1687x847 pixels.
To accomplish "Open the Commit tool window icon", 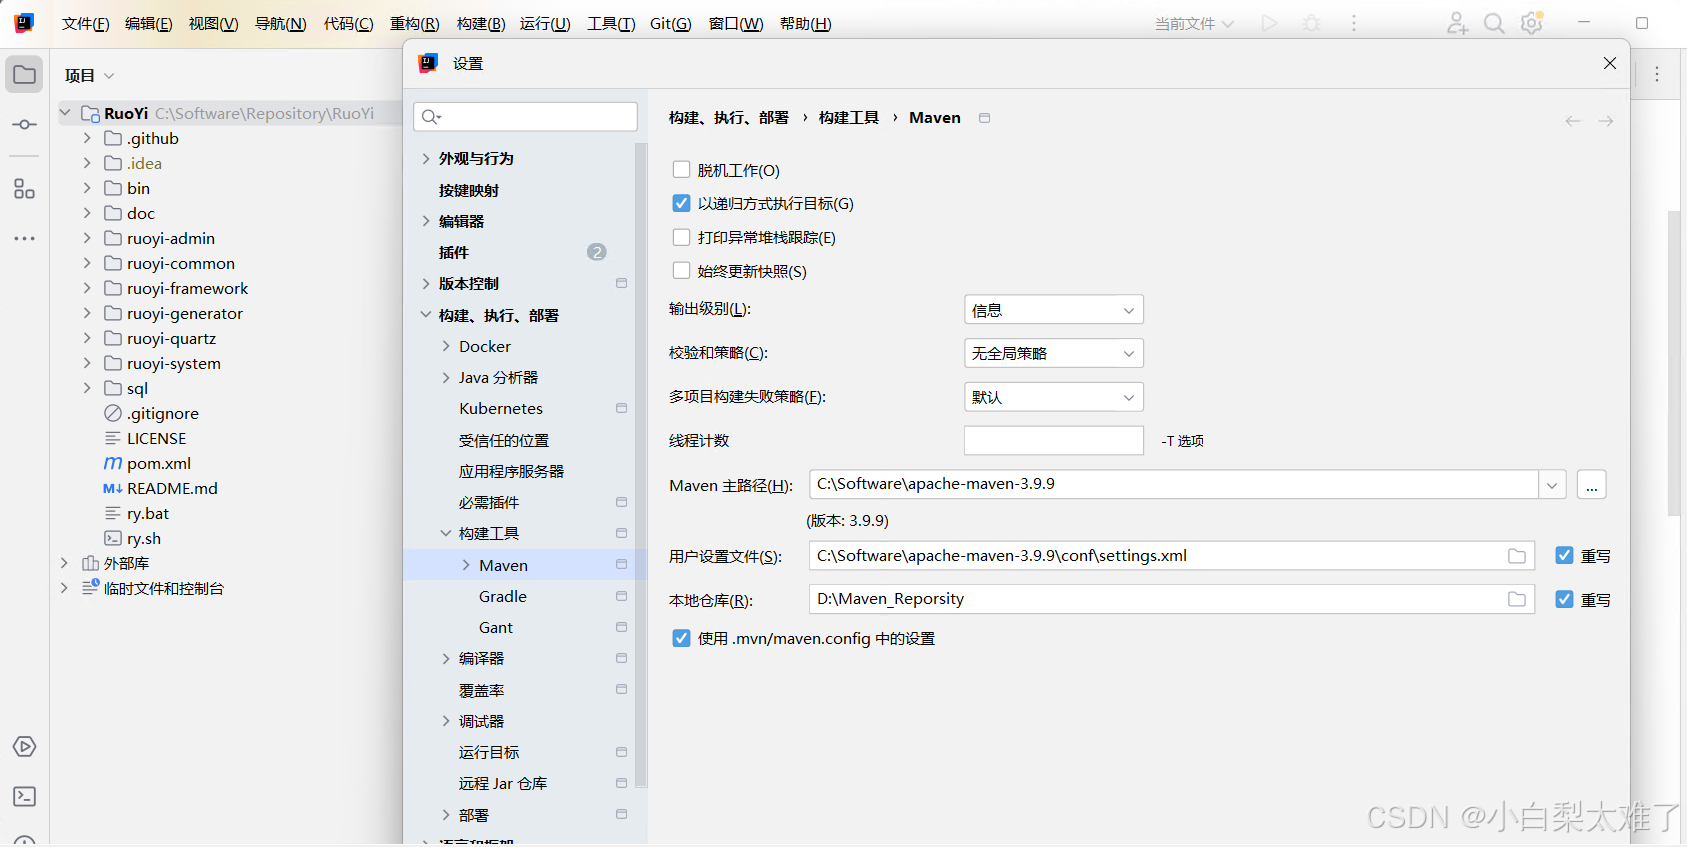I will 24,125.
